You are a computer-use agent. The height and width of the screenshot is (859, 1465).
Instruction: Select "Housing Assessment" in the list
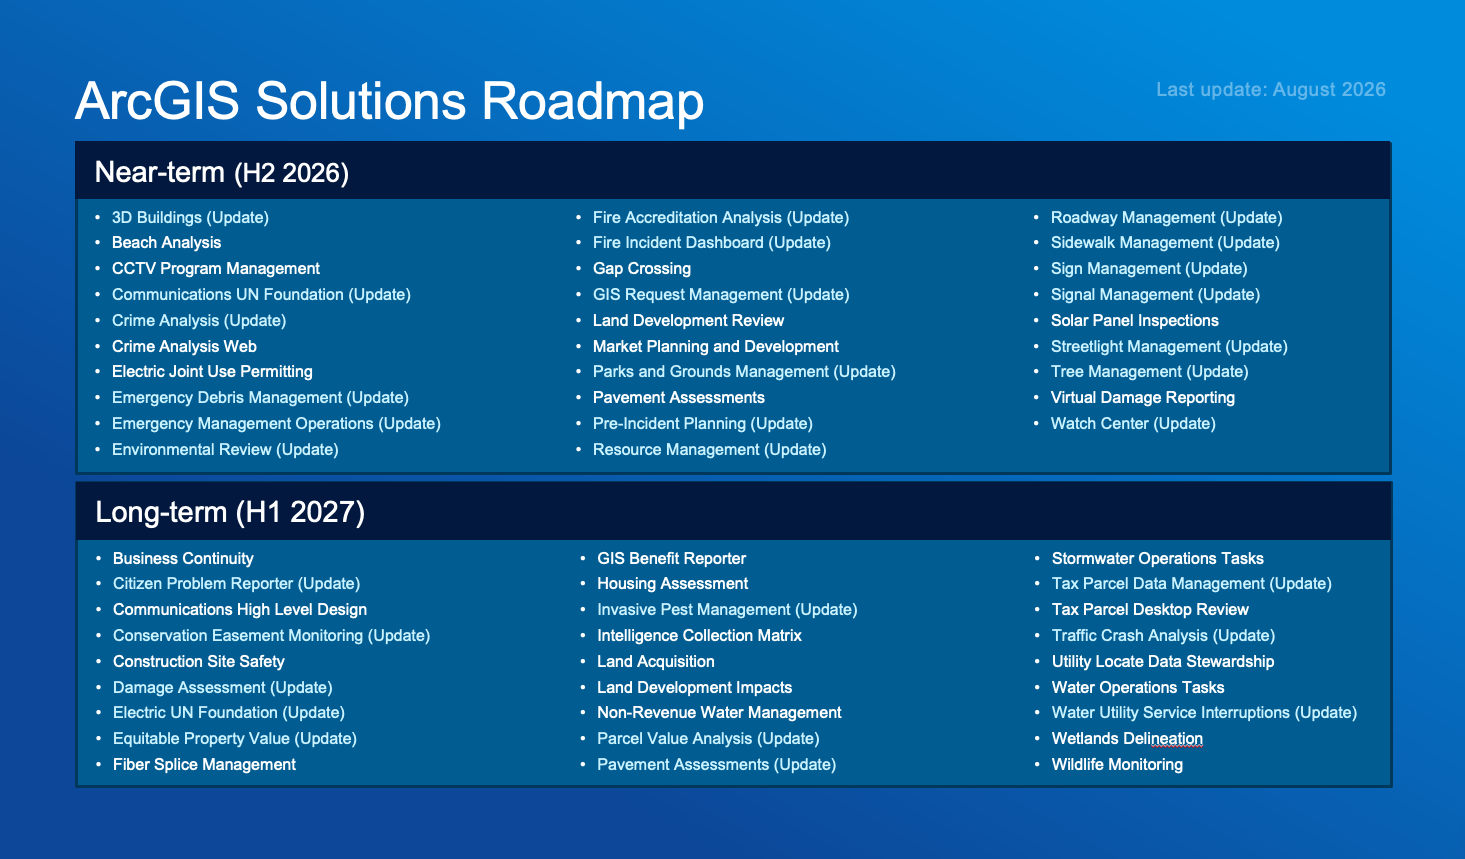672,584
